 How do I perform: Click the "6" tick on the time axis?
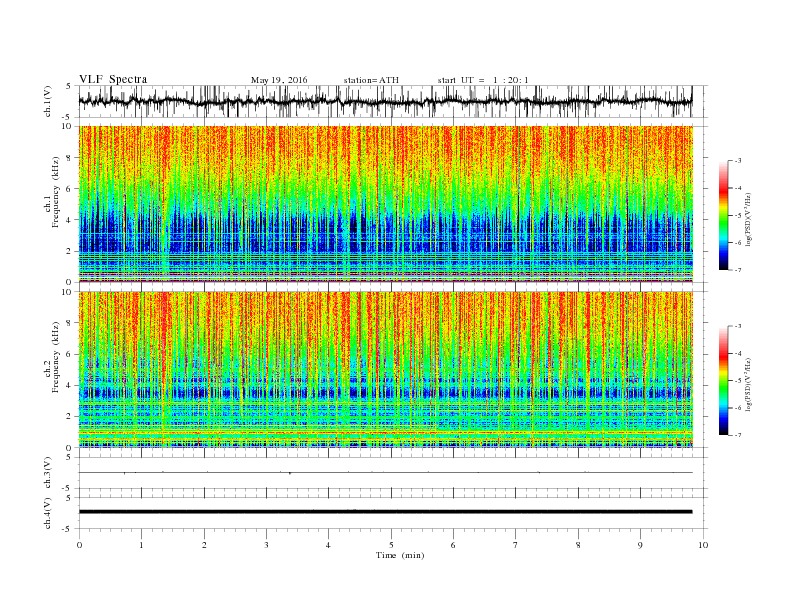pos(454,545)
